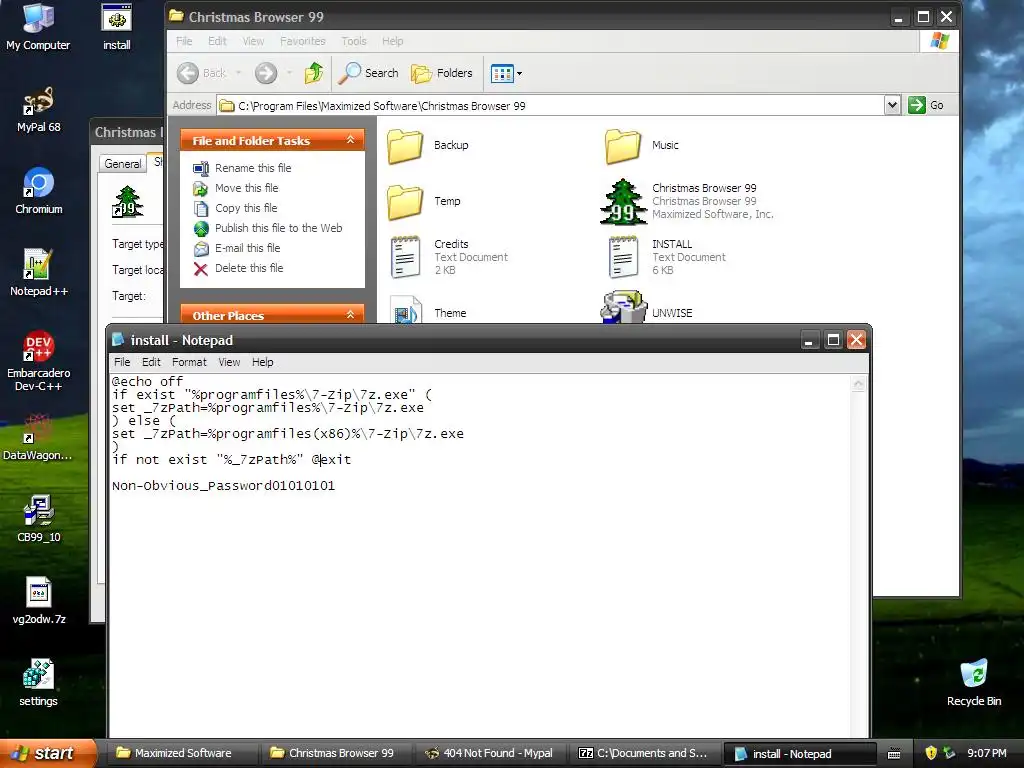Open the Views dropdown button
Screen dimensions: 1024x768
coord(506,73)
